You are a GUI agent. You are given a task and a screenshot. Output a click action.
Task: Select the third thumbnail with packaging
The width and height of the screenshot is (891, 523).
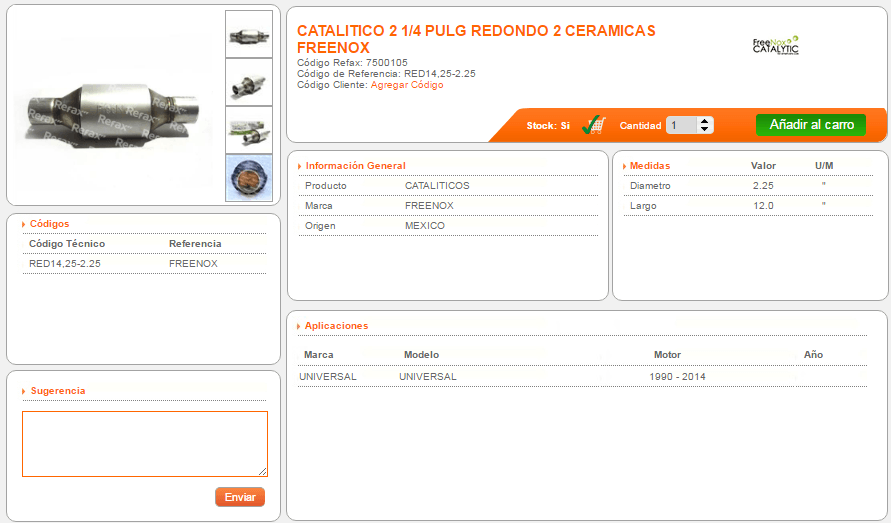click(x=249, y=130)
